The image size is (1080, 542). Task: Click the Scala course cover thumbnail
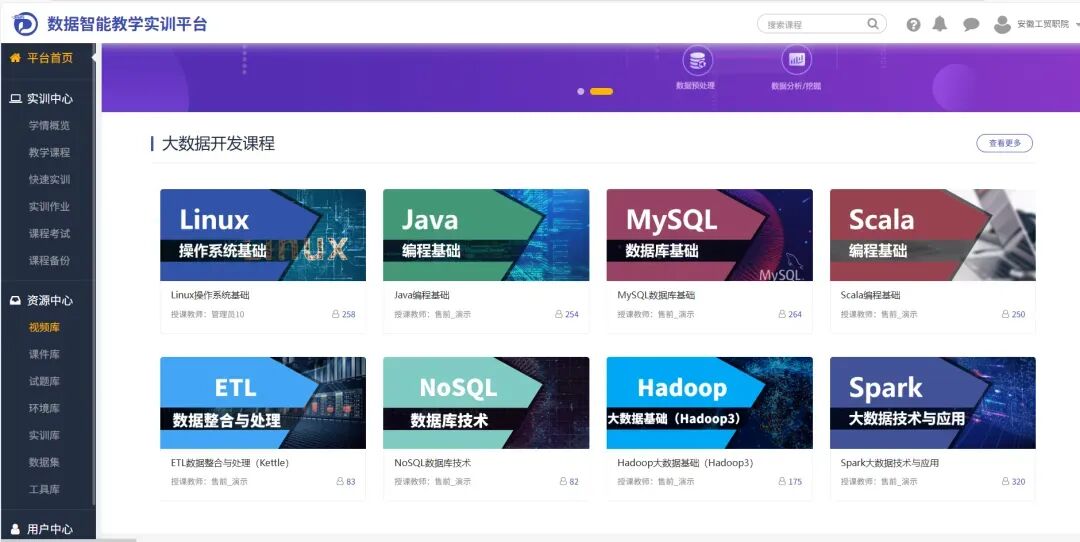click(933, 235)
